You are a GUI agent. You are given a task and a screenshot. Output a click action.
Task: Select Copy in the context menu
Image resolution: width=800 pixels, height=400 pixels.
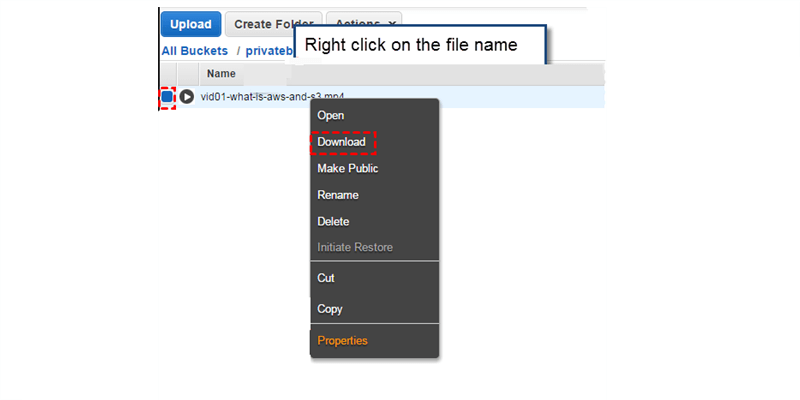coord(330,309)
